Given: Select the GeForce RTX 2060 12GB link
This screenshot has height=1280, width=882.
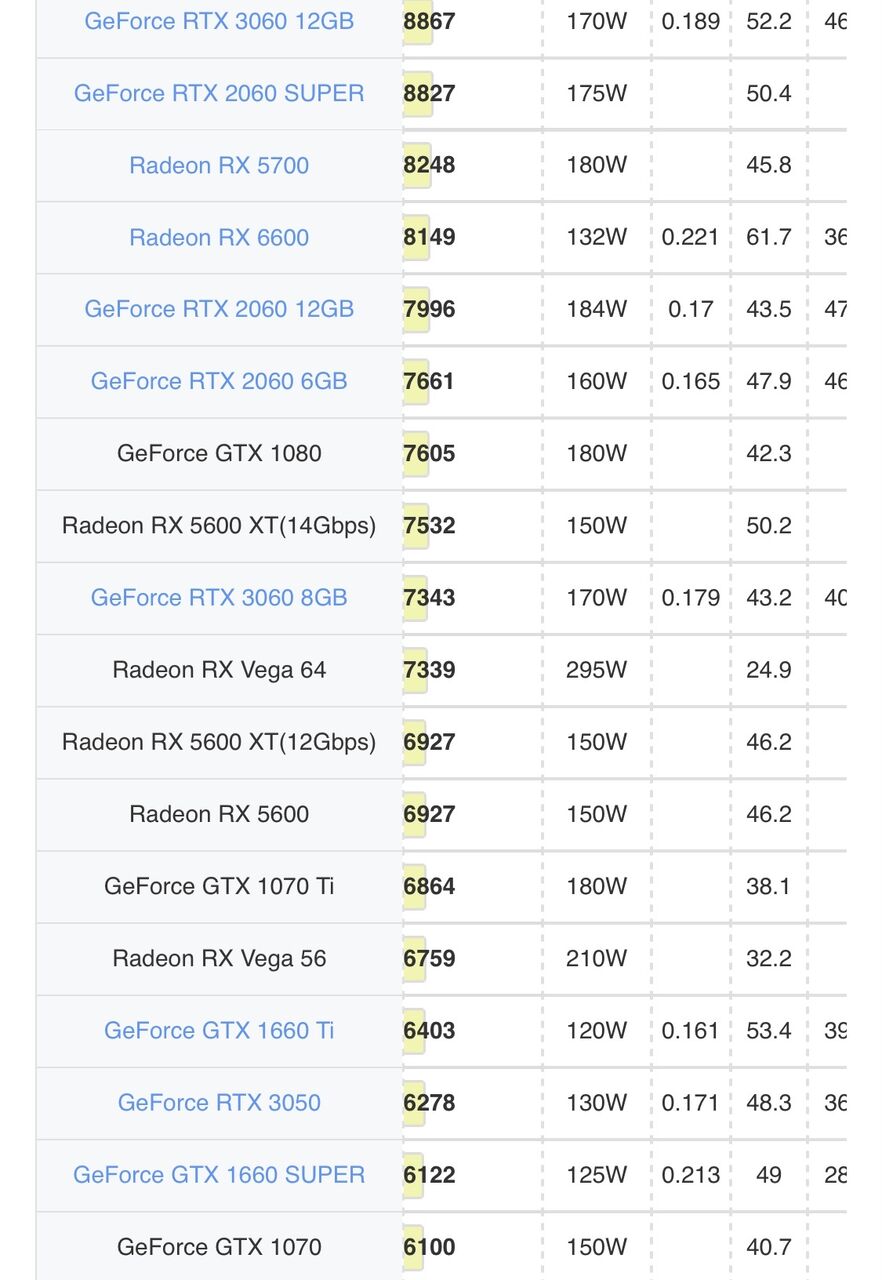Looking at the screenshot, I should point(219,309).
